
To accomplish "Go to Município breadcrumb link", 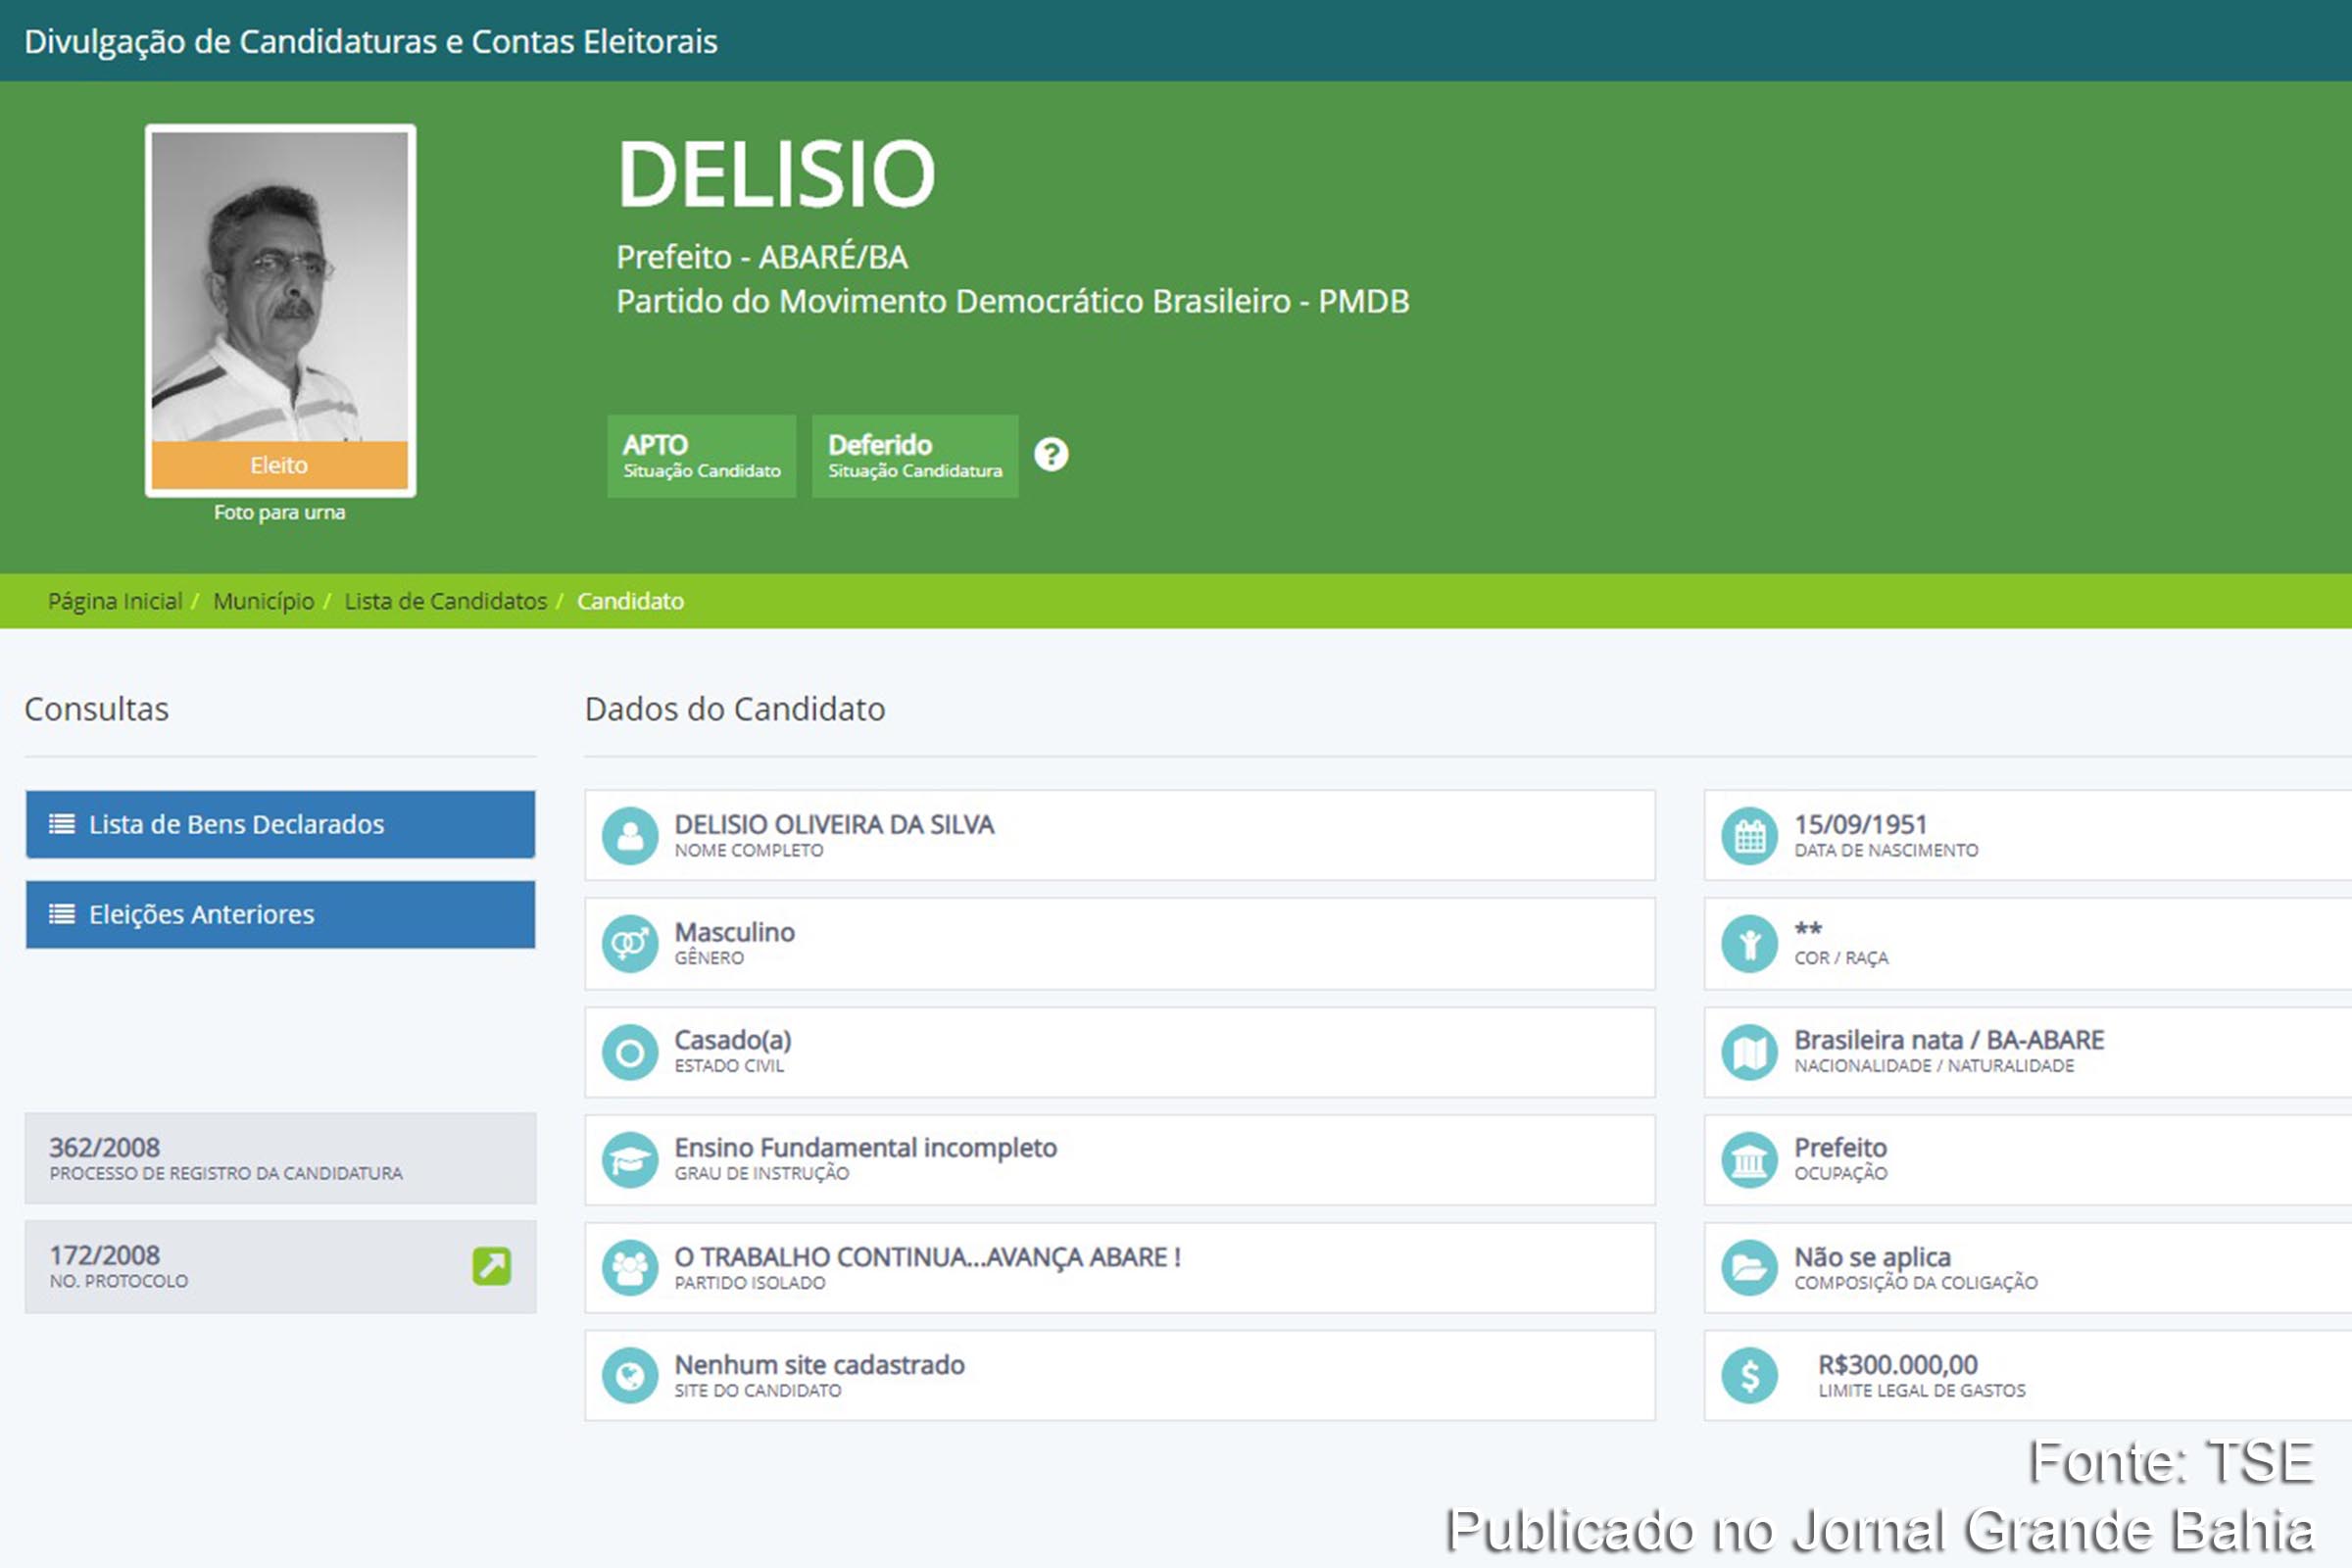I will [262, 601].
